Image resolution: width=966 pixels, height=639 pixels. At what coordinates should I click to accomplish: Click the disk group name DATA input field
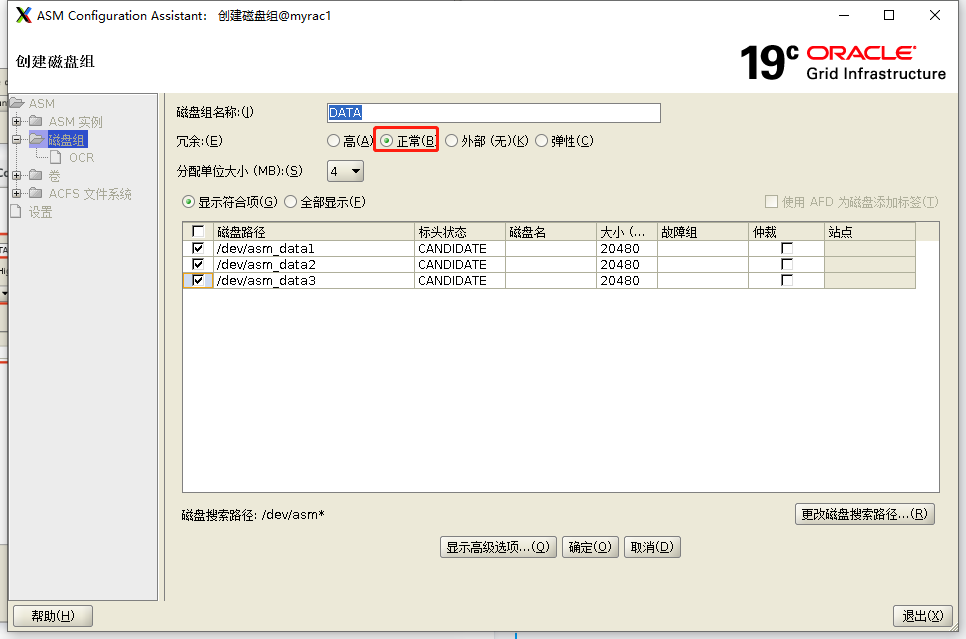point(492,112)
